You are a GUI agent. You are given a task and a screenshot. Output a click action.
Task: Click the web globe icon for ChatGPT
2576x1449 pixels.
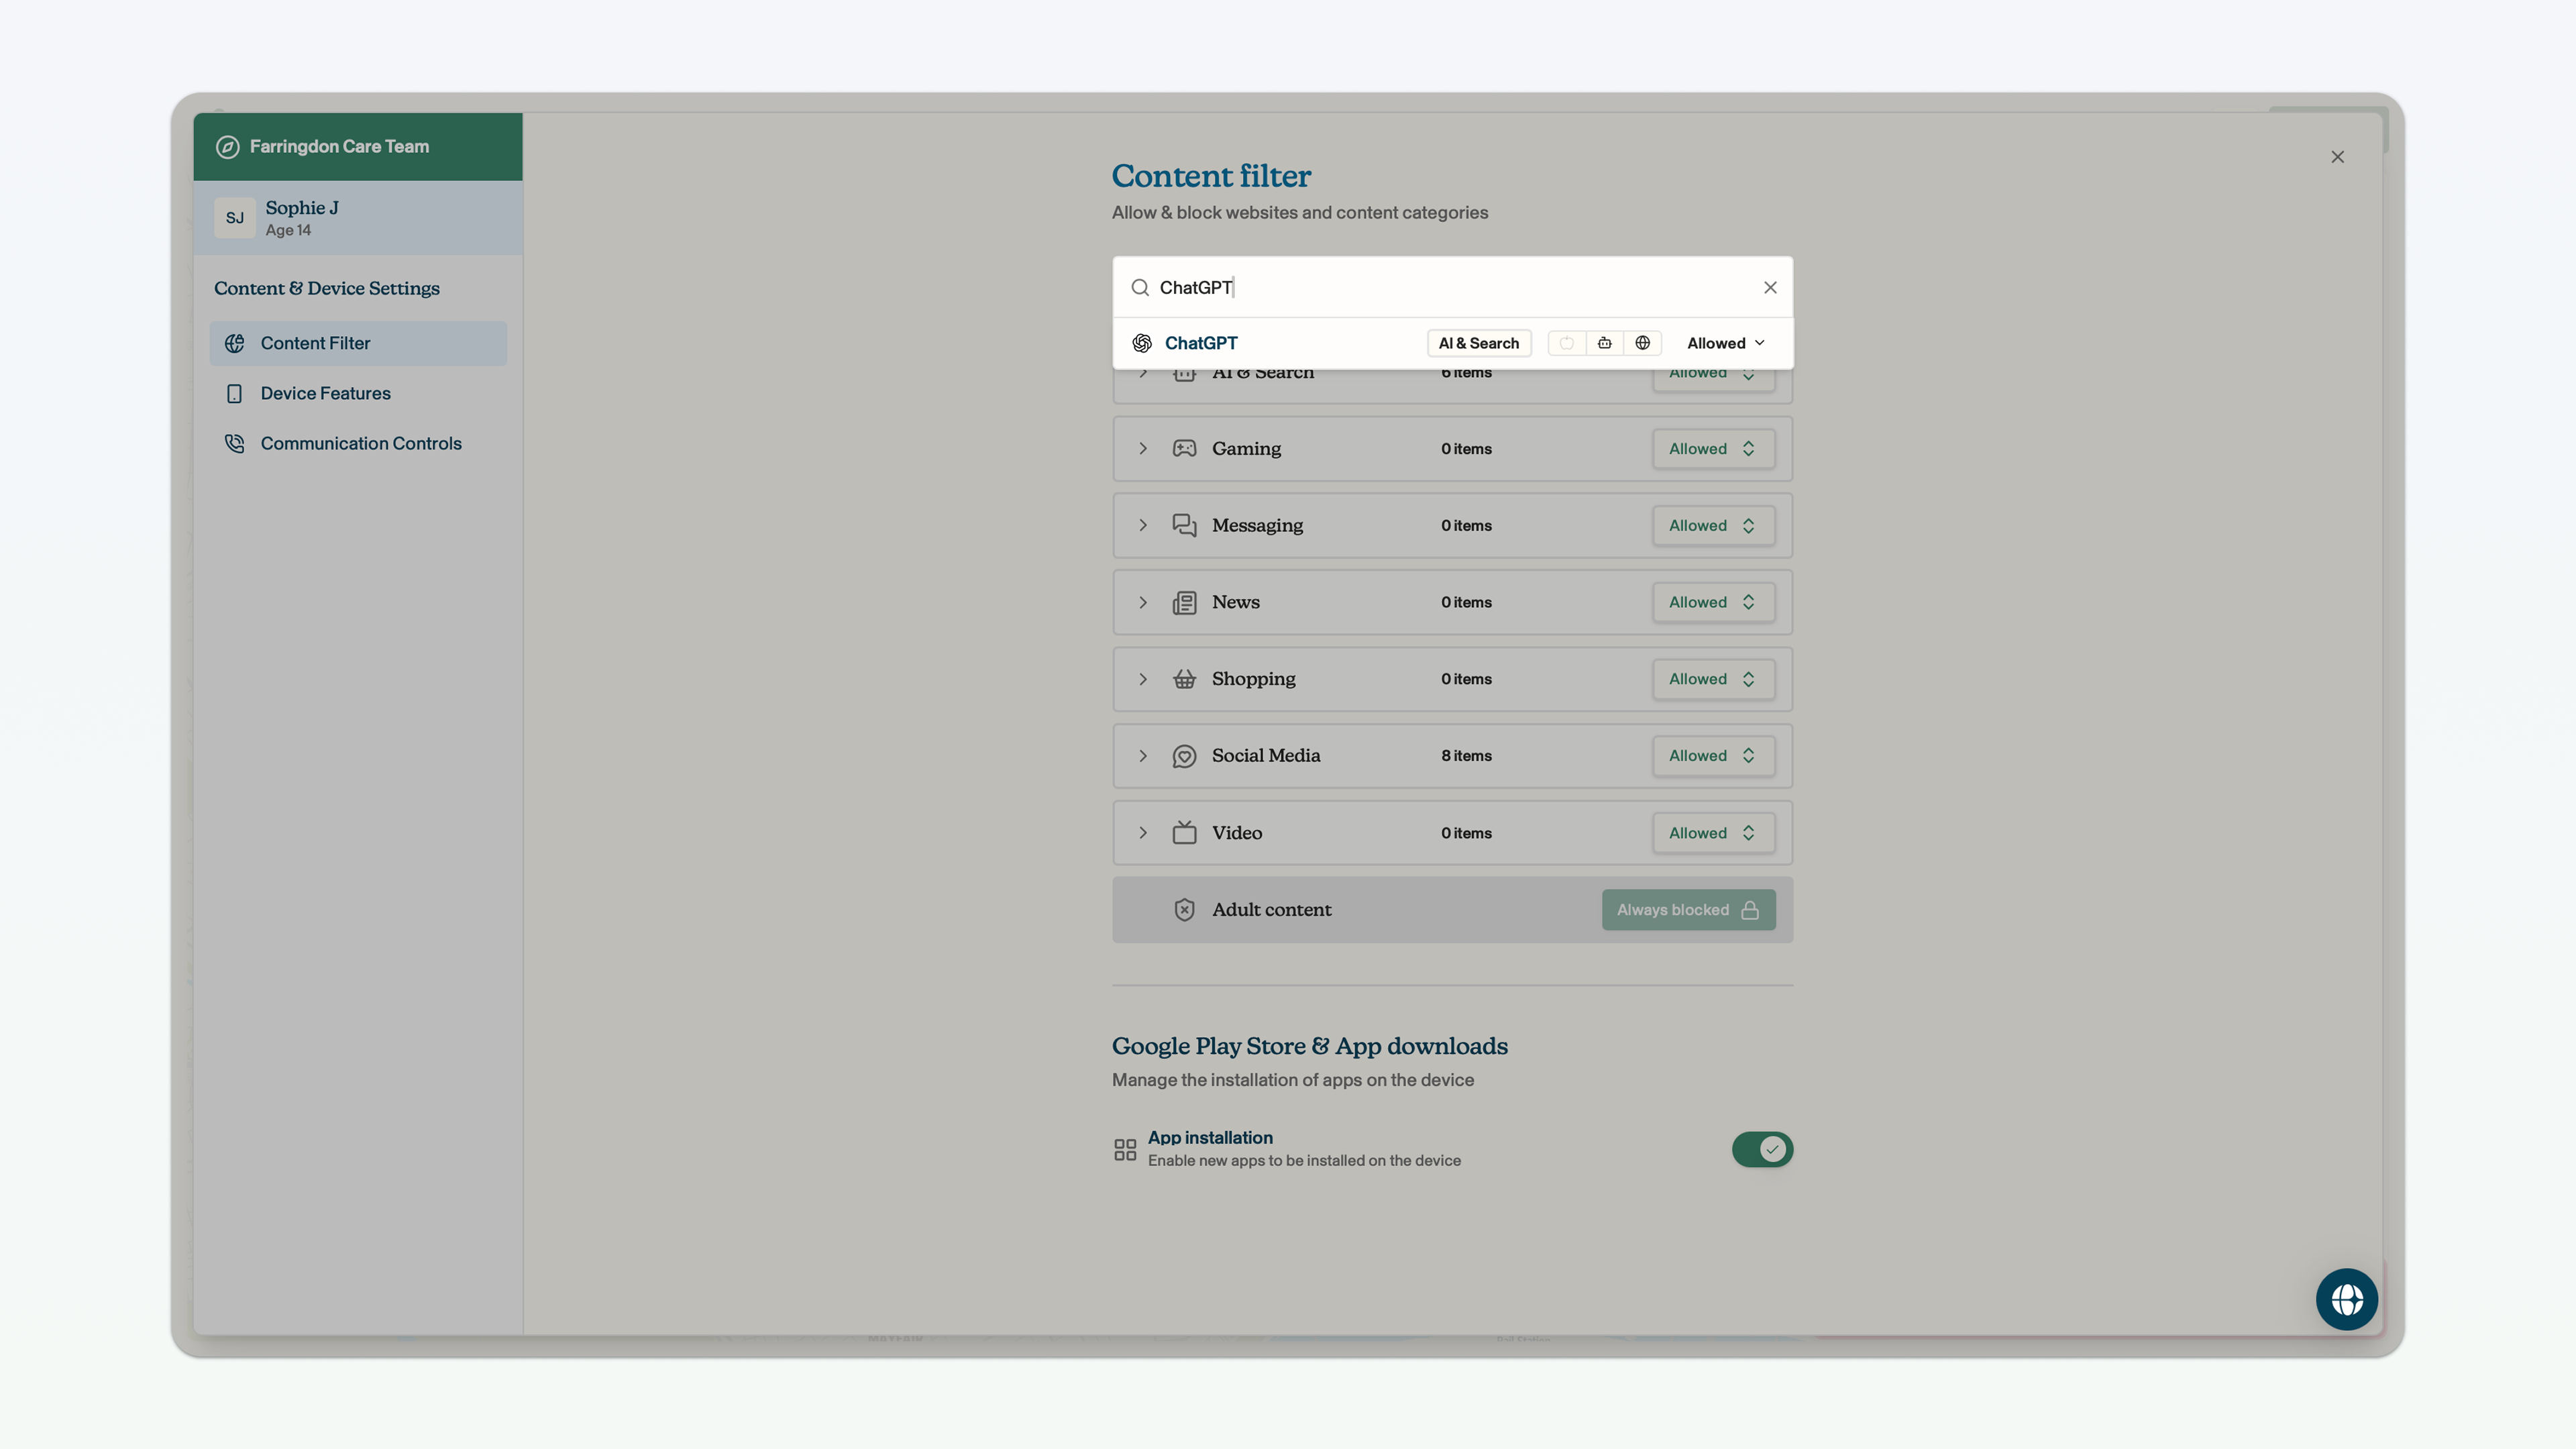[1642, 343]
